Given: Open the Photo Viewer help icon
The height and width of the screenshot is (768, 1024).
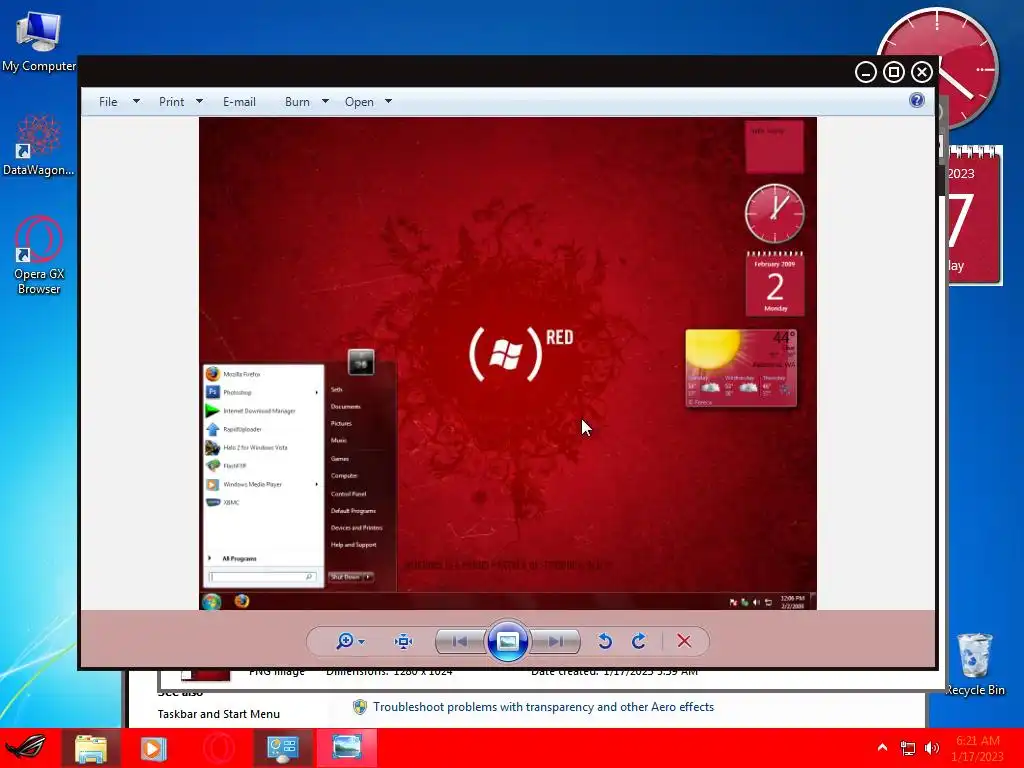Looking at the screenshot, I should (x=917, y=100).
